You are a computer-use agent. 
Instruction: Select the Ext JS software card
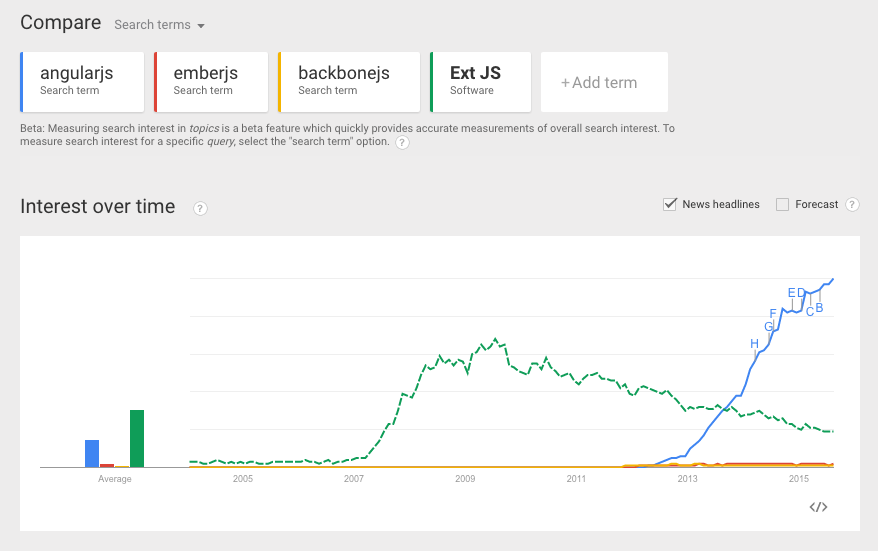(x=480, y=82)
